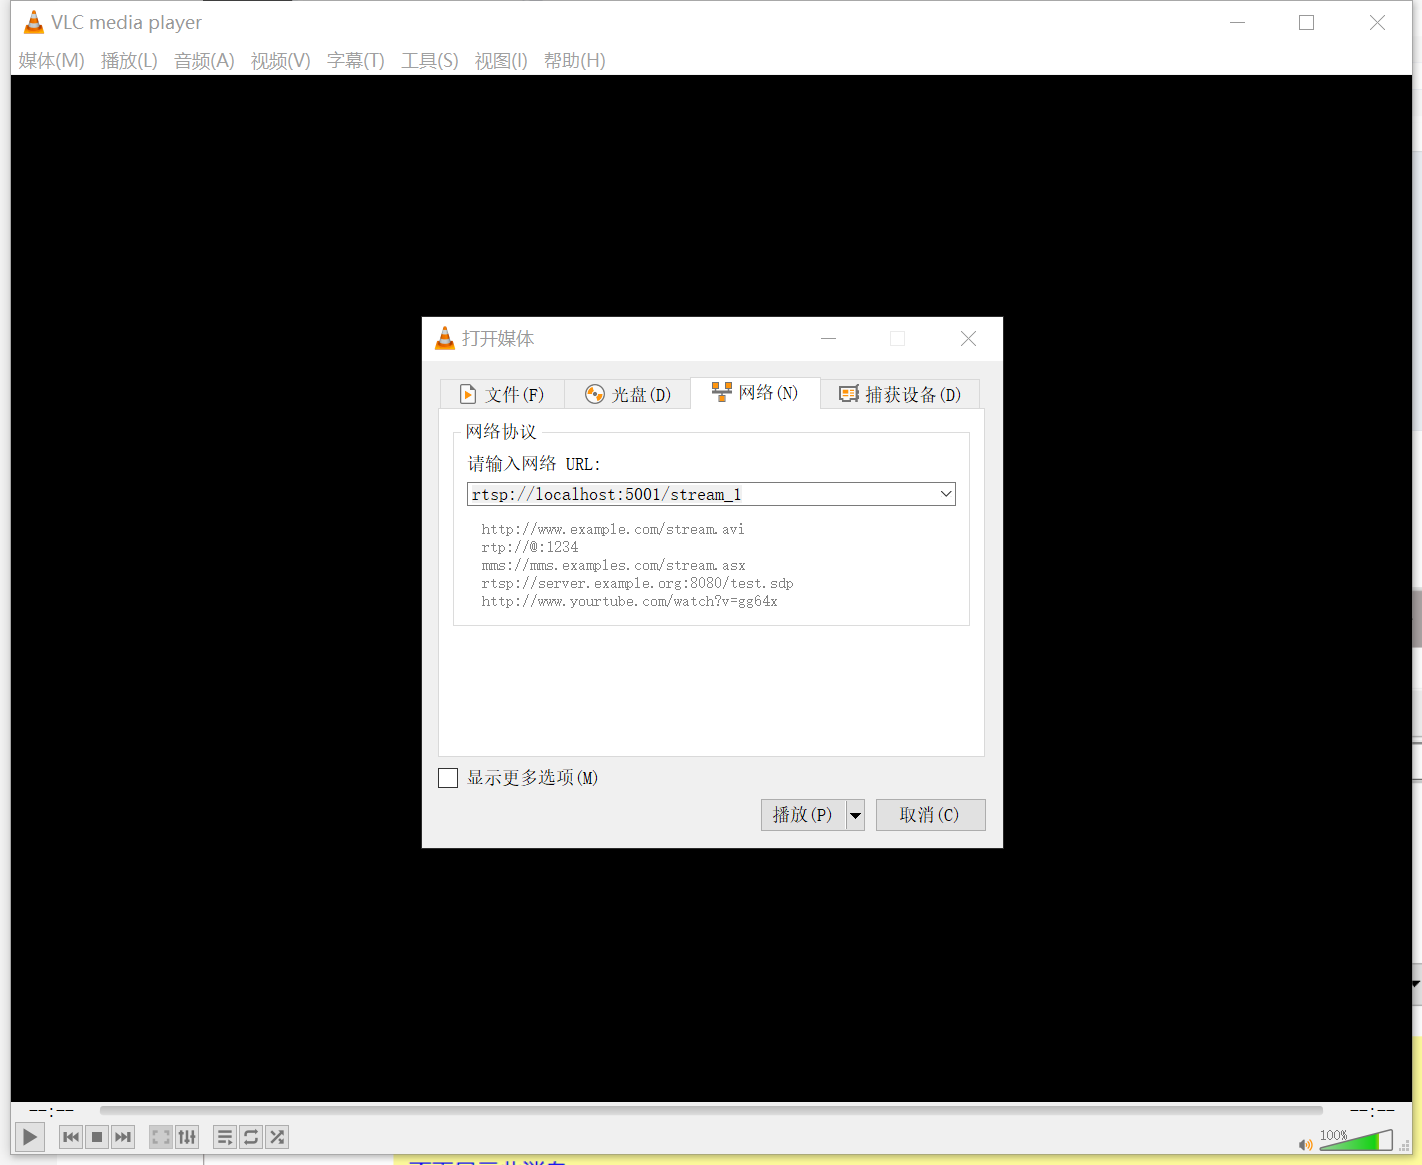The image size is (1422, 1165).
Task: Switch to the 捕获设备(D) tab
Action: point(900,394)
